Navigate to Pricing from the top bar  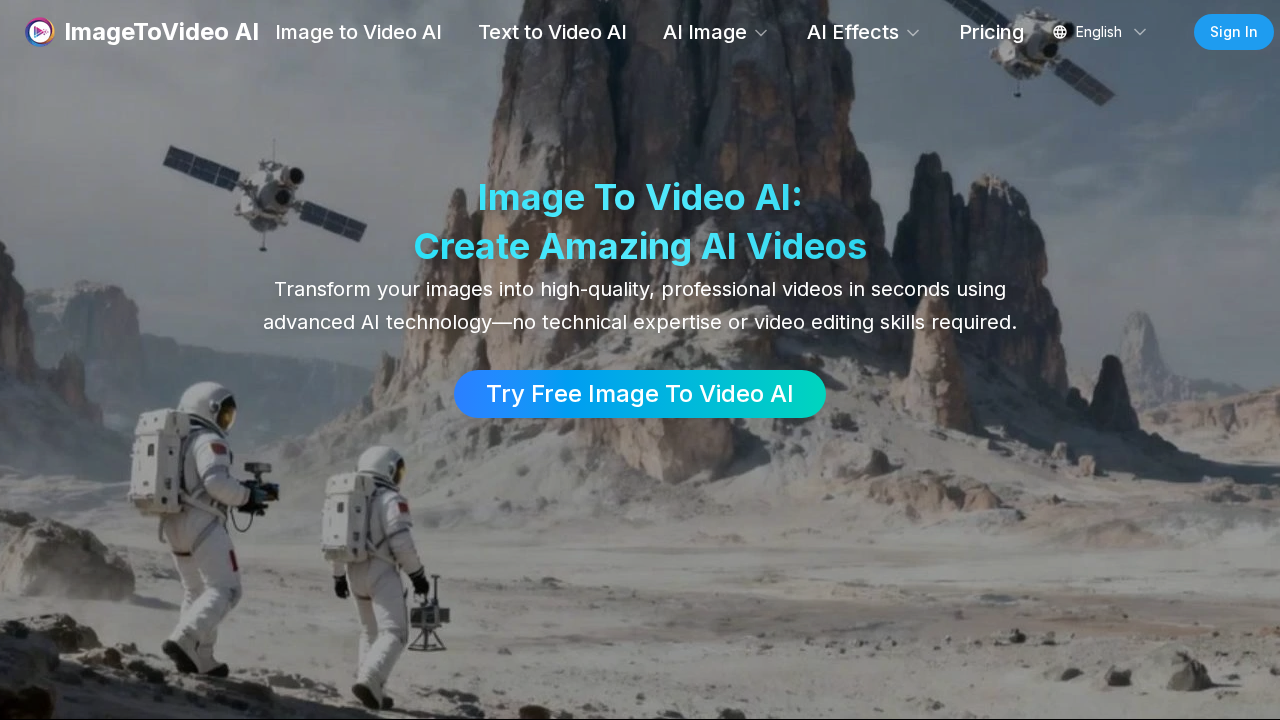coord(991,32)
